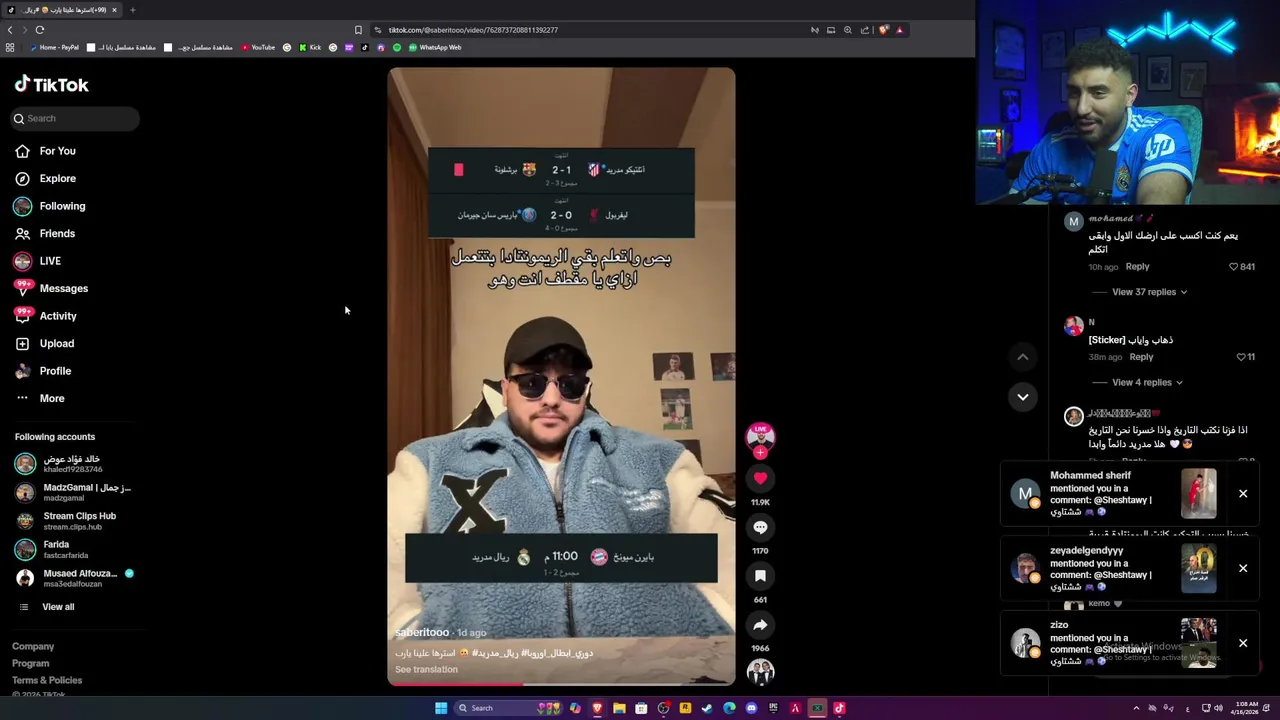Open Discord from the taskbar
Viewport: 1280px width, 720px height.
click(x=751, y=708)
